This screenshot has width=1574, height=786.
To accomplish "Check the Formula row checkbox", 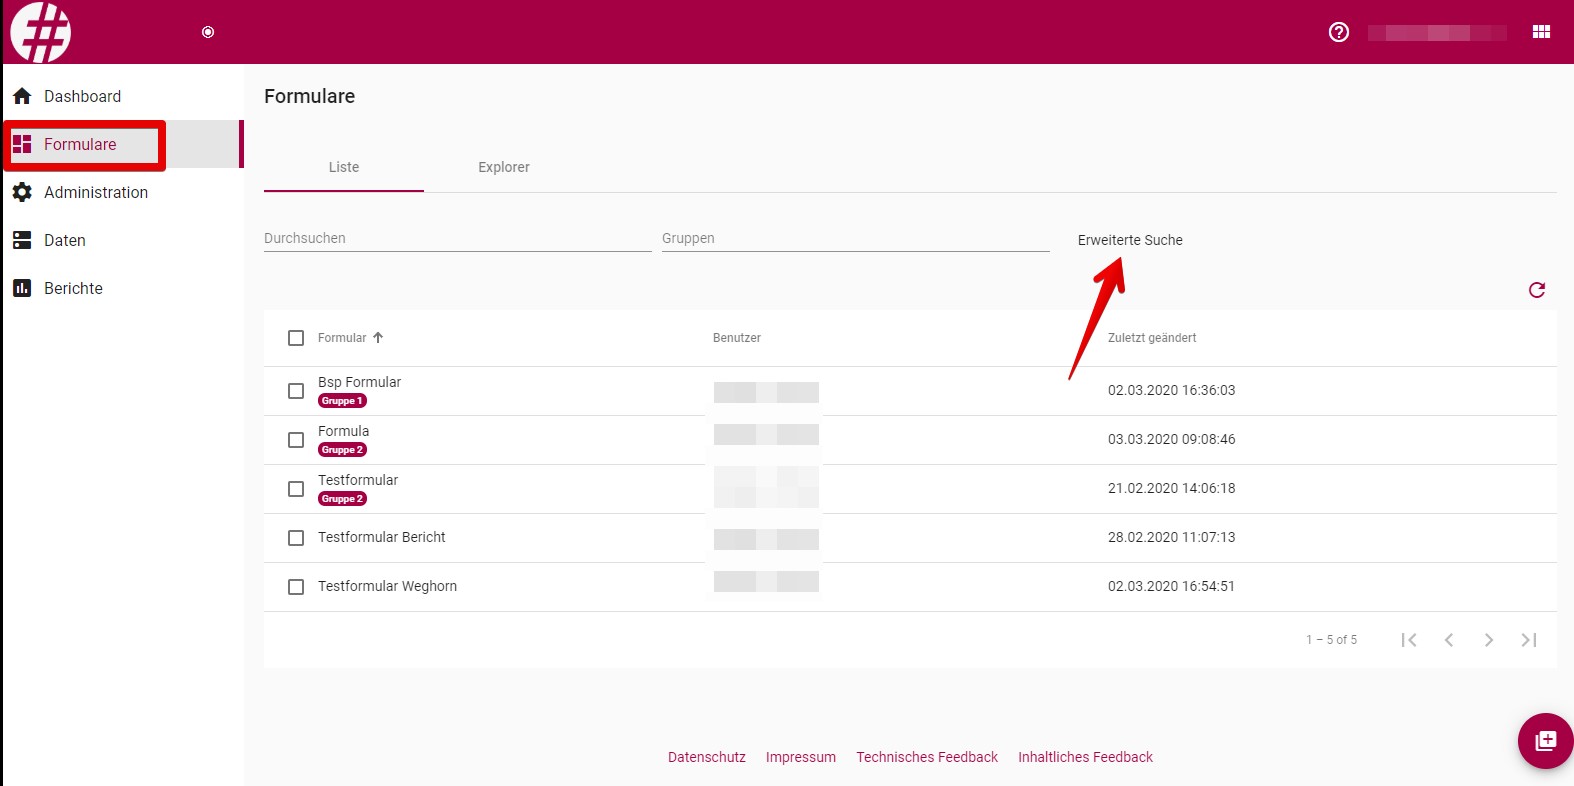I will (296, 440).
